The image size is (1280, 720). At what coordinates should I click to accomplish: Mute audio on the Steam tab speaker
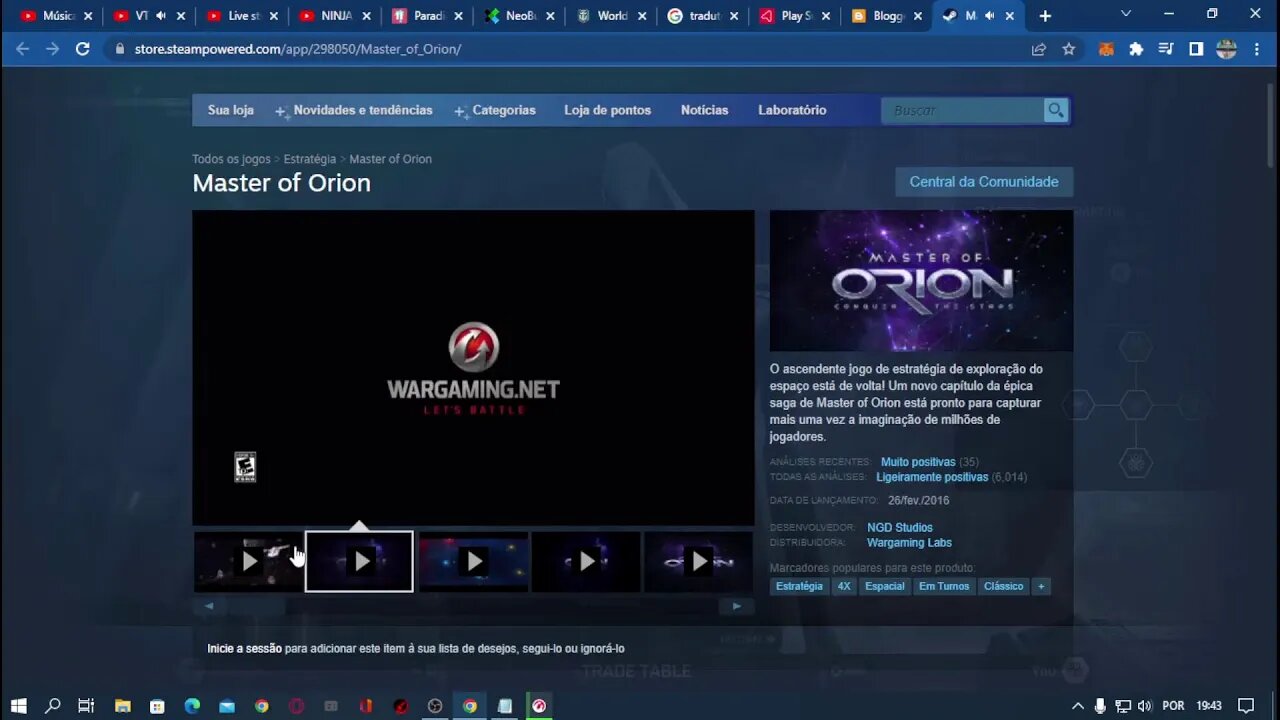[x=989, y=16]
